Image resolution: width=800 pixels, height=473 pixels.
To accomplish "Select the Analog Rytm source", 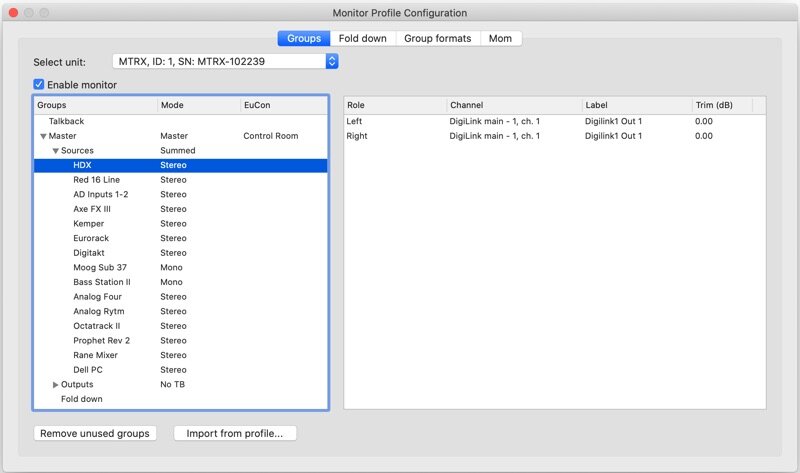I will (x=181, y=311).
